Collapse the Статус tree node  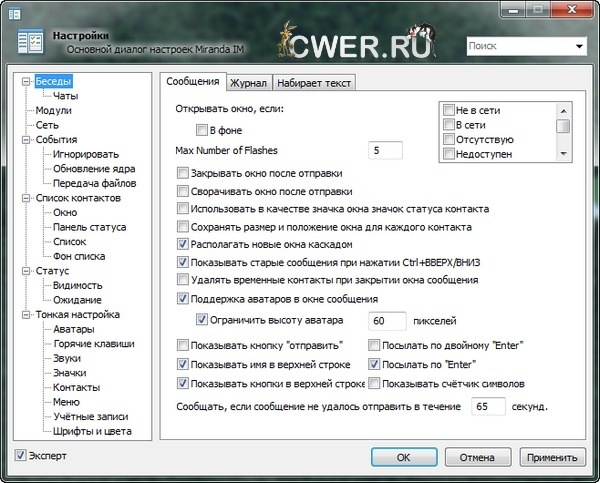click(26, 271)
